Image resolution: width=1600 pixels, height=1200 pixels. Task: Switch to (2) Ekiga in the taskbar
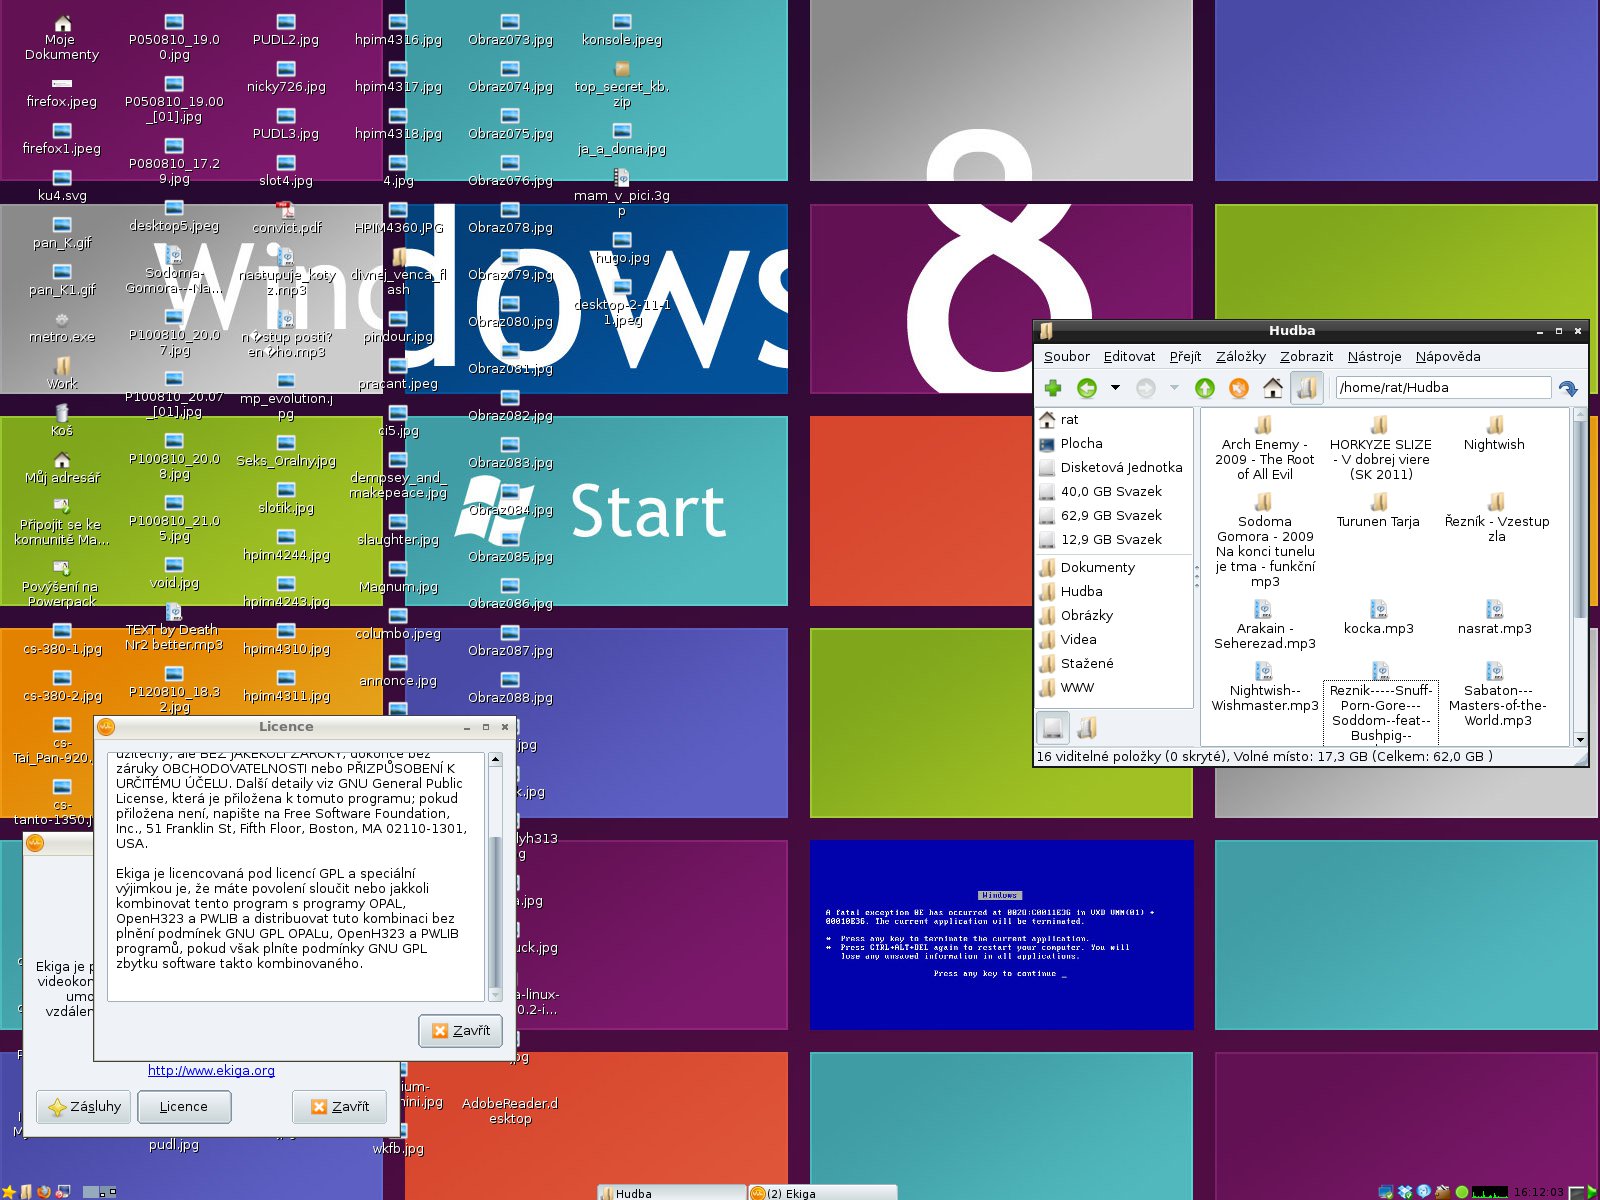(x=822, y=1193)
